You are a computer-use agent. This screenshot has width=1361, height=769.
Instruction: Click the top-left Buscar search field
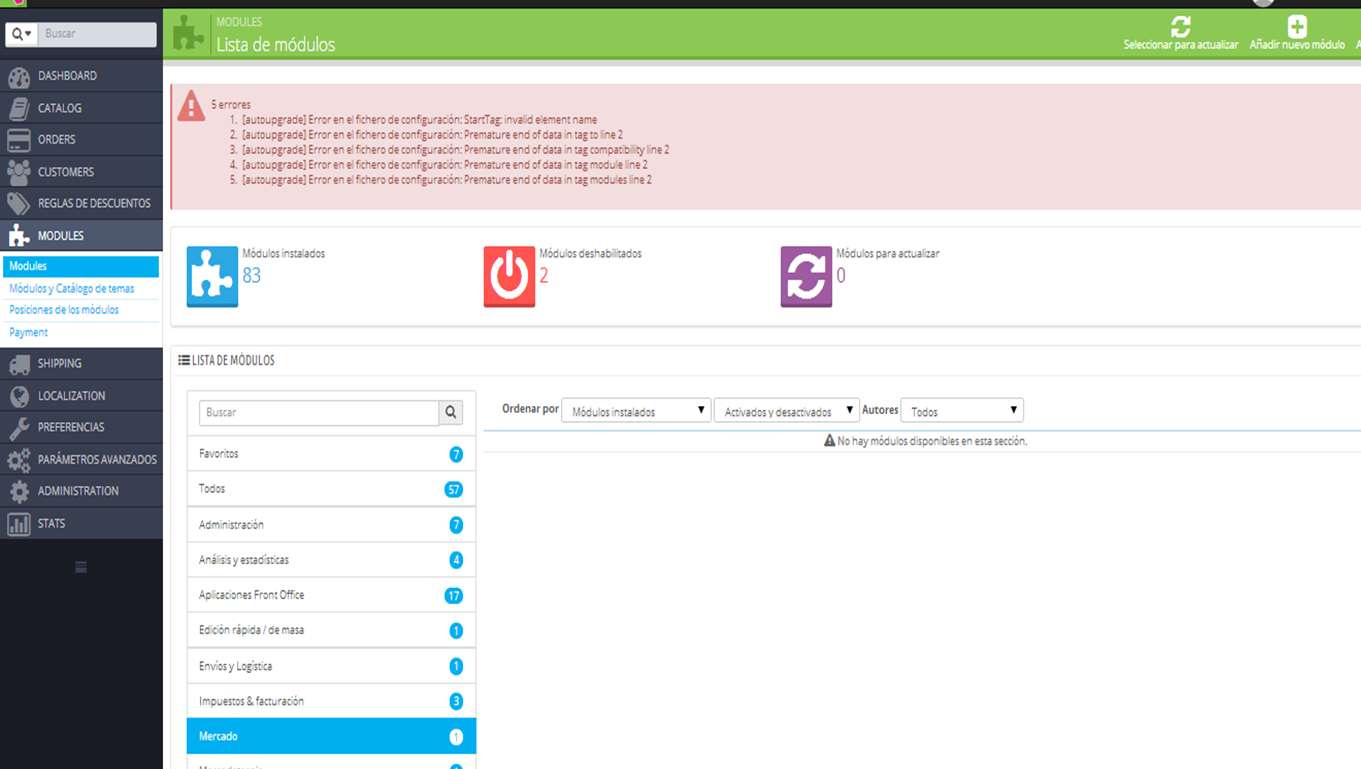[x=97, y=34]
